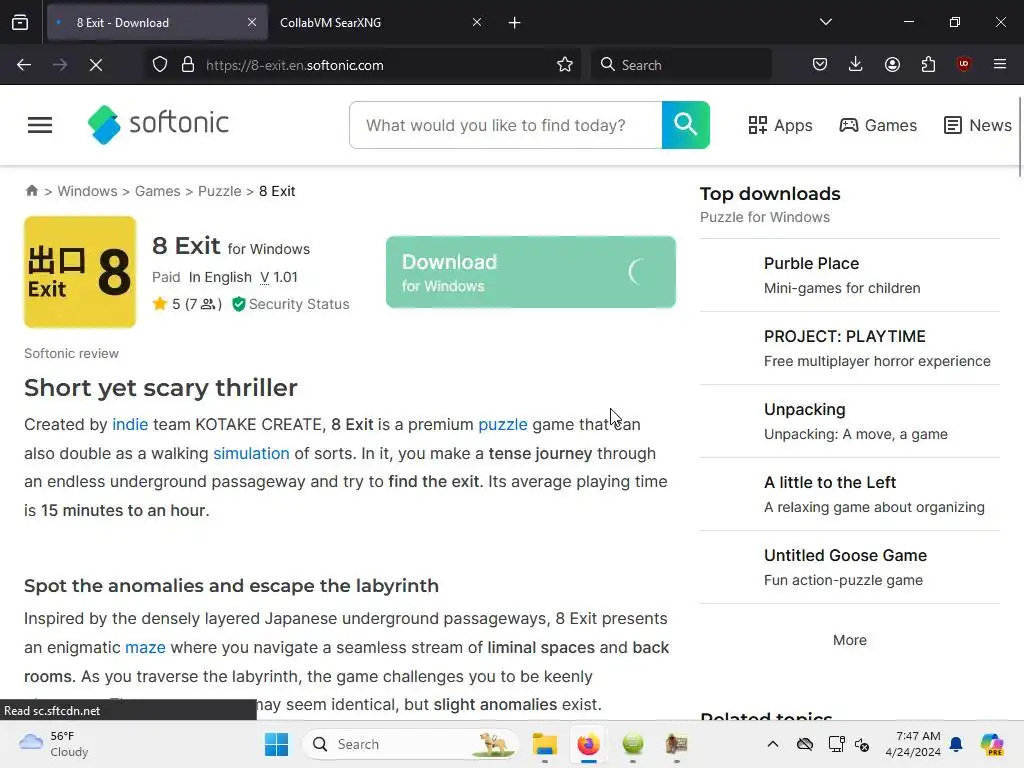Open the clock showing 7:47 AM
The width and height of the screenshot is (1024, 768).
point(913,744)
